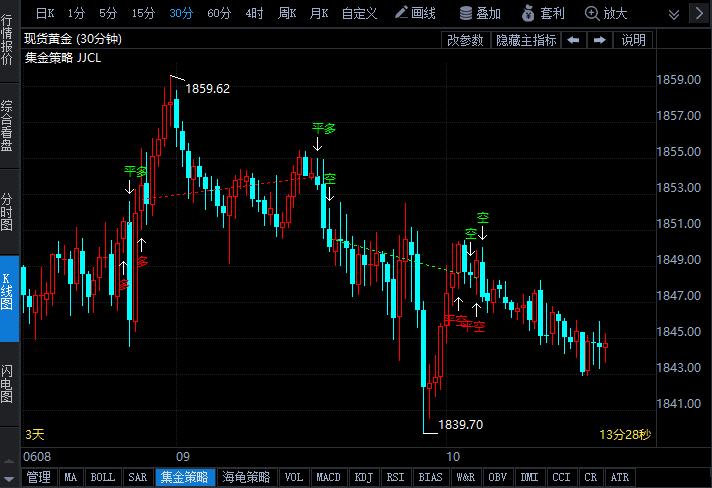Select the W&R indicator tab
Image resolution: width=712 pixels, height=488 pixels.
point(466,478)
